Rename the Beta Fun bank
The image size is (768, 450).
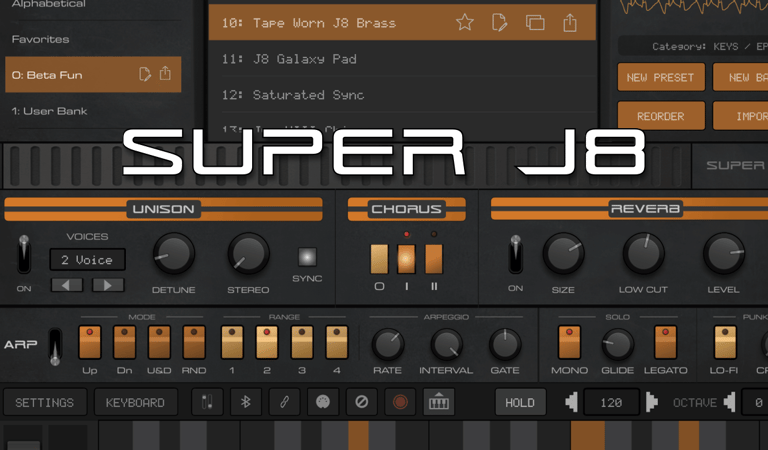click(x=144, y=74)
